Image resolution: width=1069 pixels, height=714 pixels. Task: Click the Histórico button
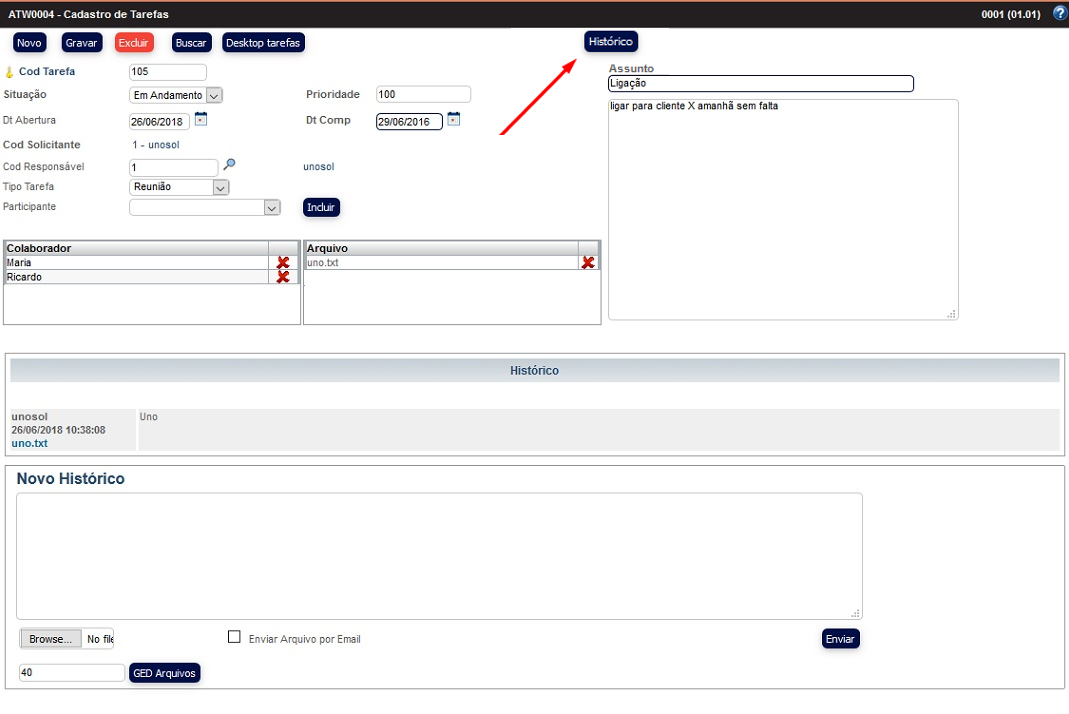click(610, 42)
